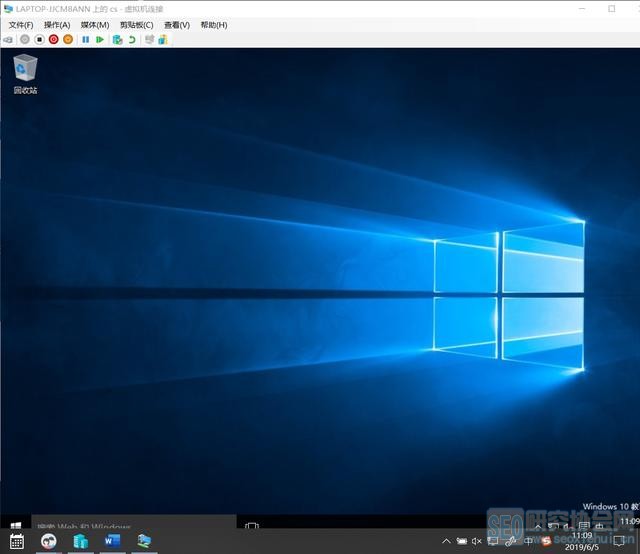Viewport: 640px width, 554px height.
Task: Open the guest VM Start button
Action: 16,525
